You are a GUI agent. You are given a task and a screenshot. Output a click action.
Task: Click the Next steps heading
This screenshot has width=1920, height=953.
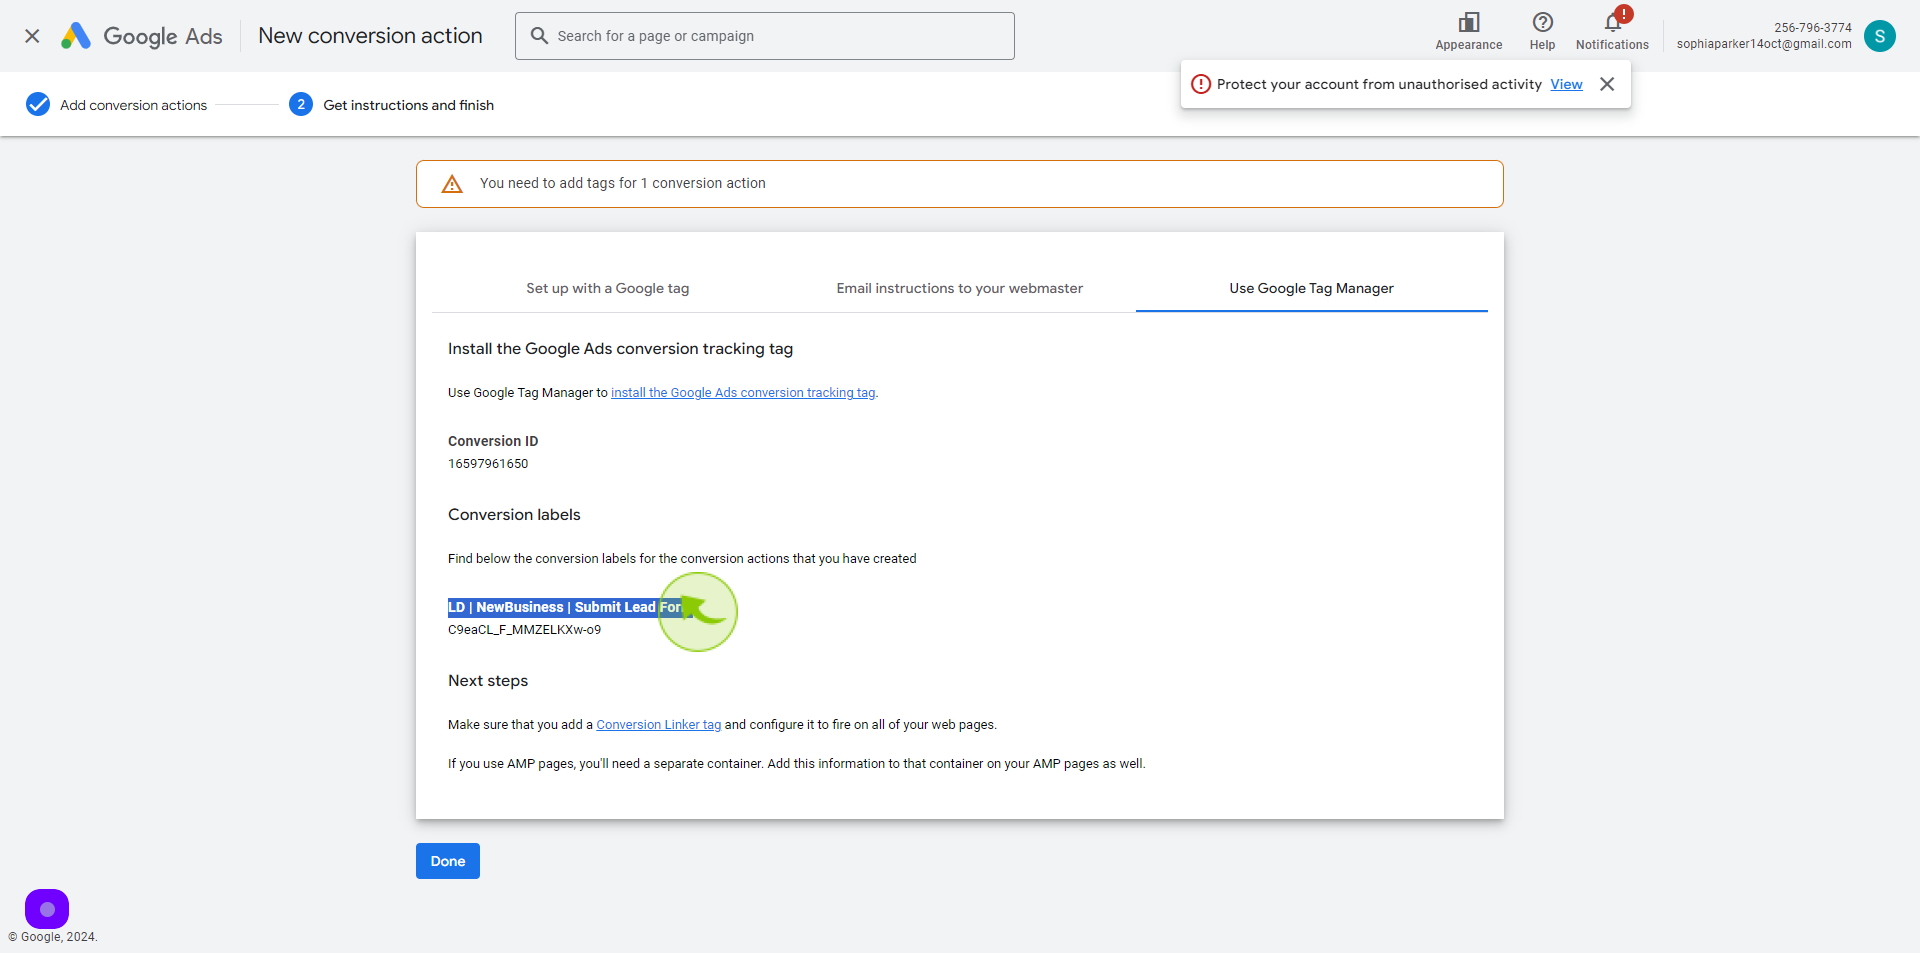pyautogui.click(x=488, y=681)
